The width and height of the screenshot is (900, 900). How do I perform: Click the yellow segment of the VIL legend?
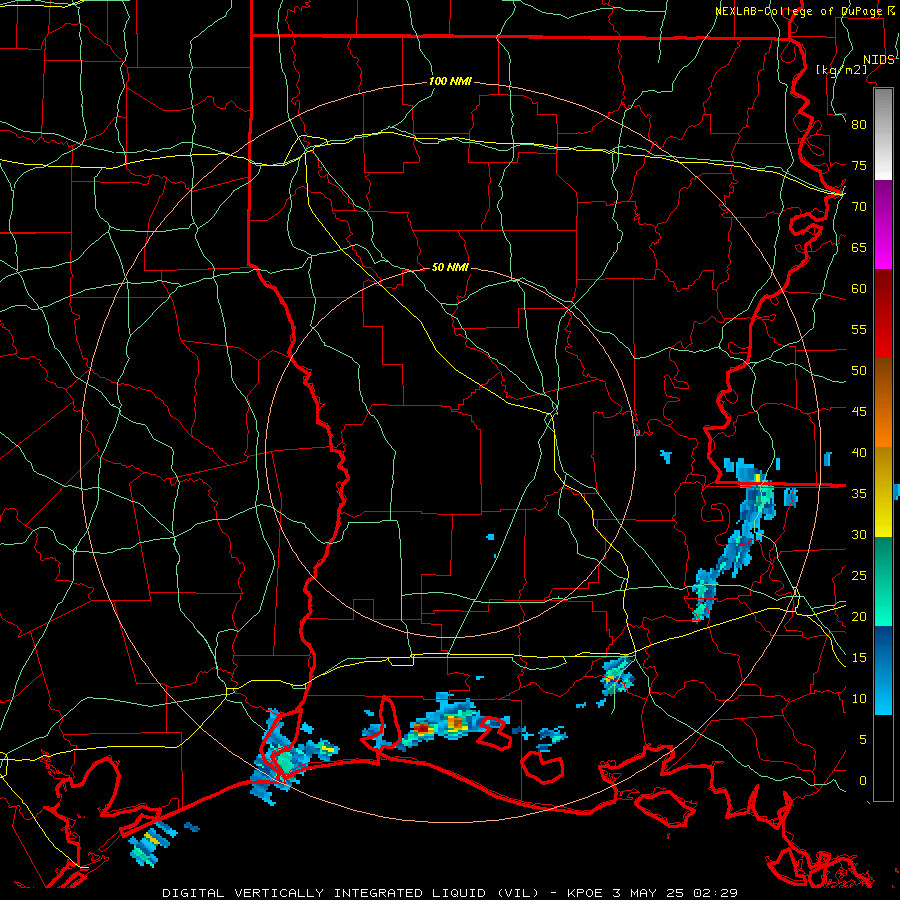point(883,492)
